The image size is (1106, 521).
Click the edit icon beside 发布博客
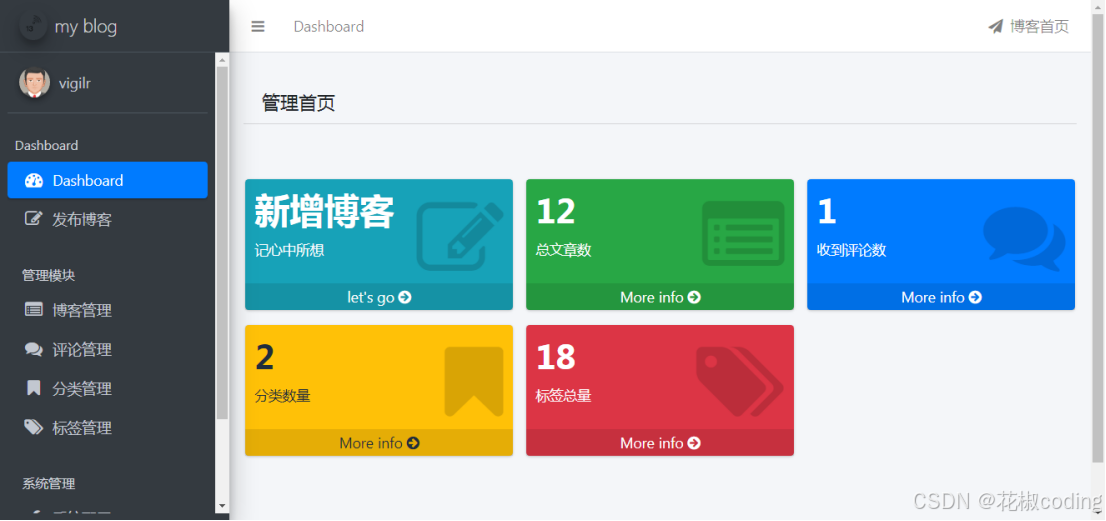click(x=34, y=219)
